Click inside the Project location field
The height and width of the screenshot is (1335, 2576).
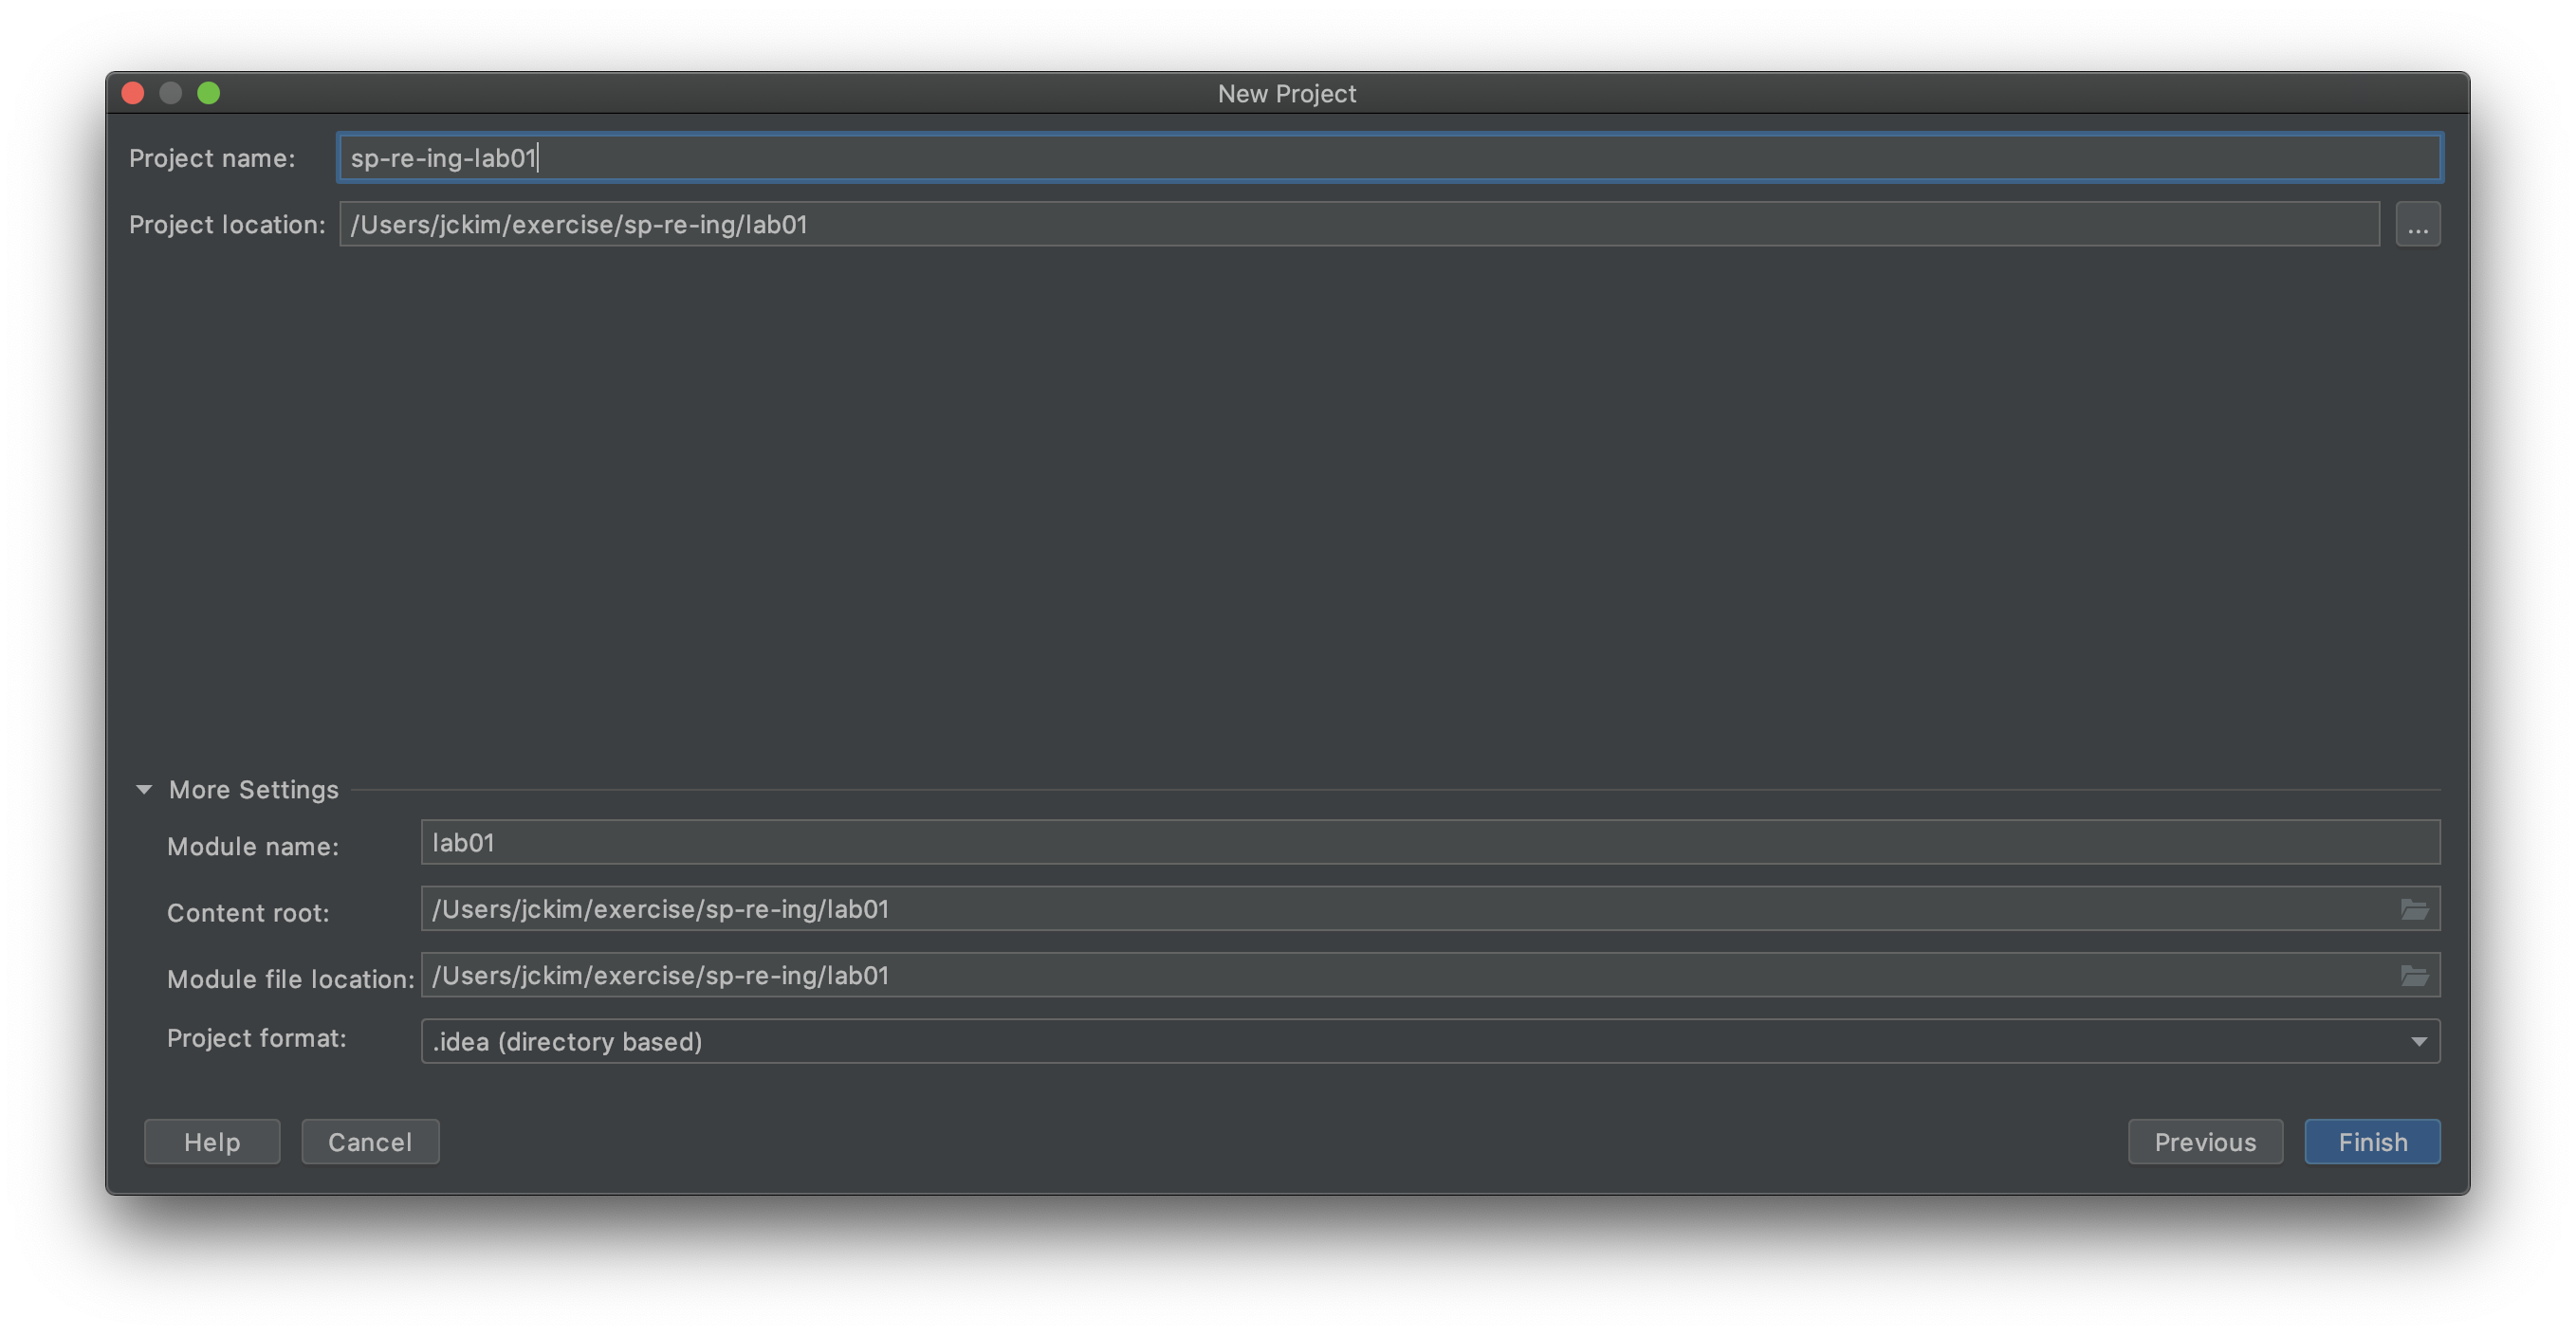point(1358,225)
